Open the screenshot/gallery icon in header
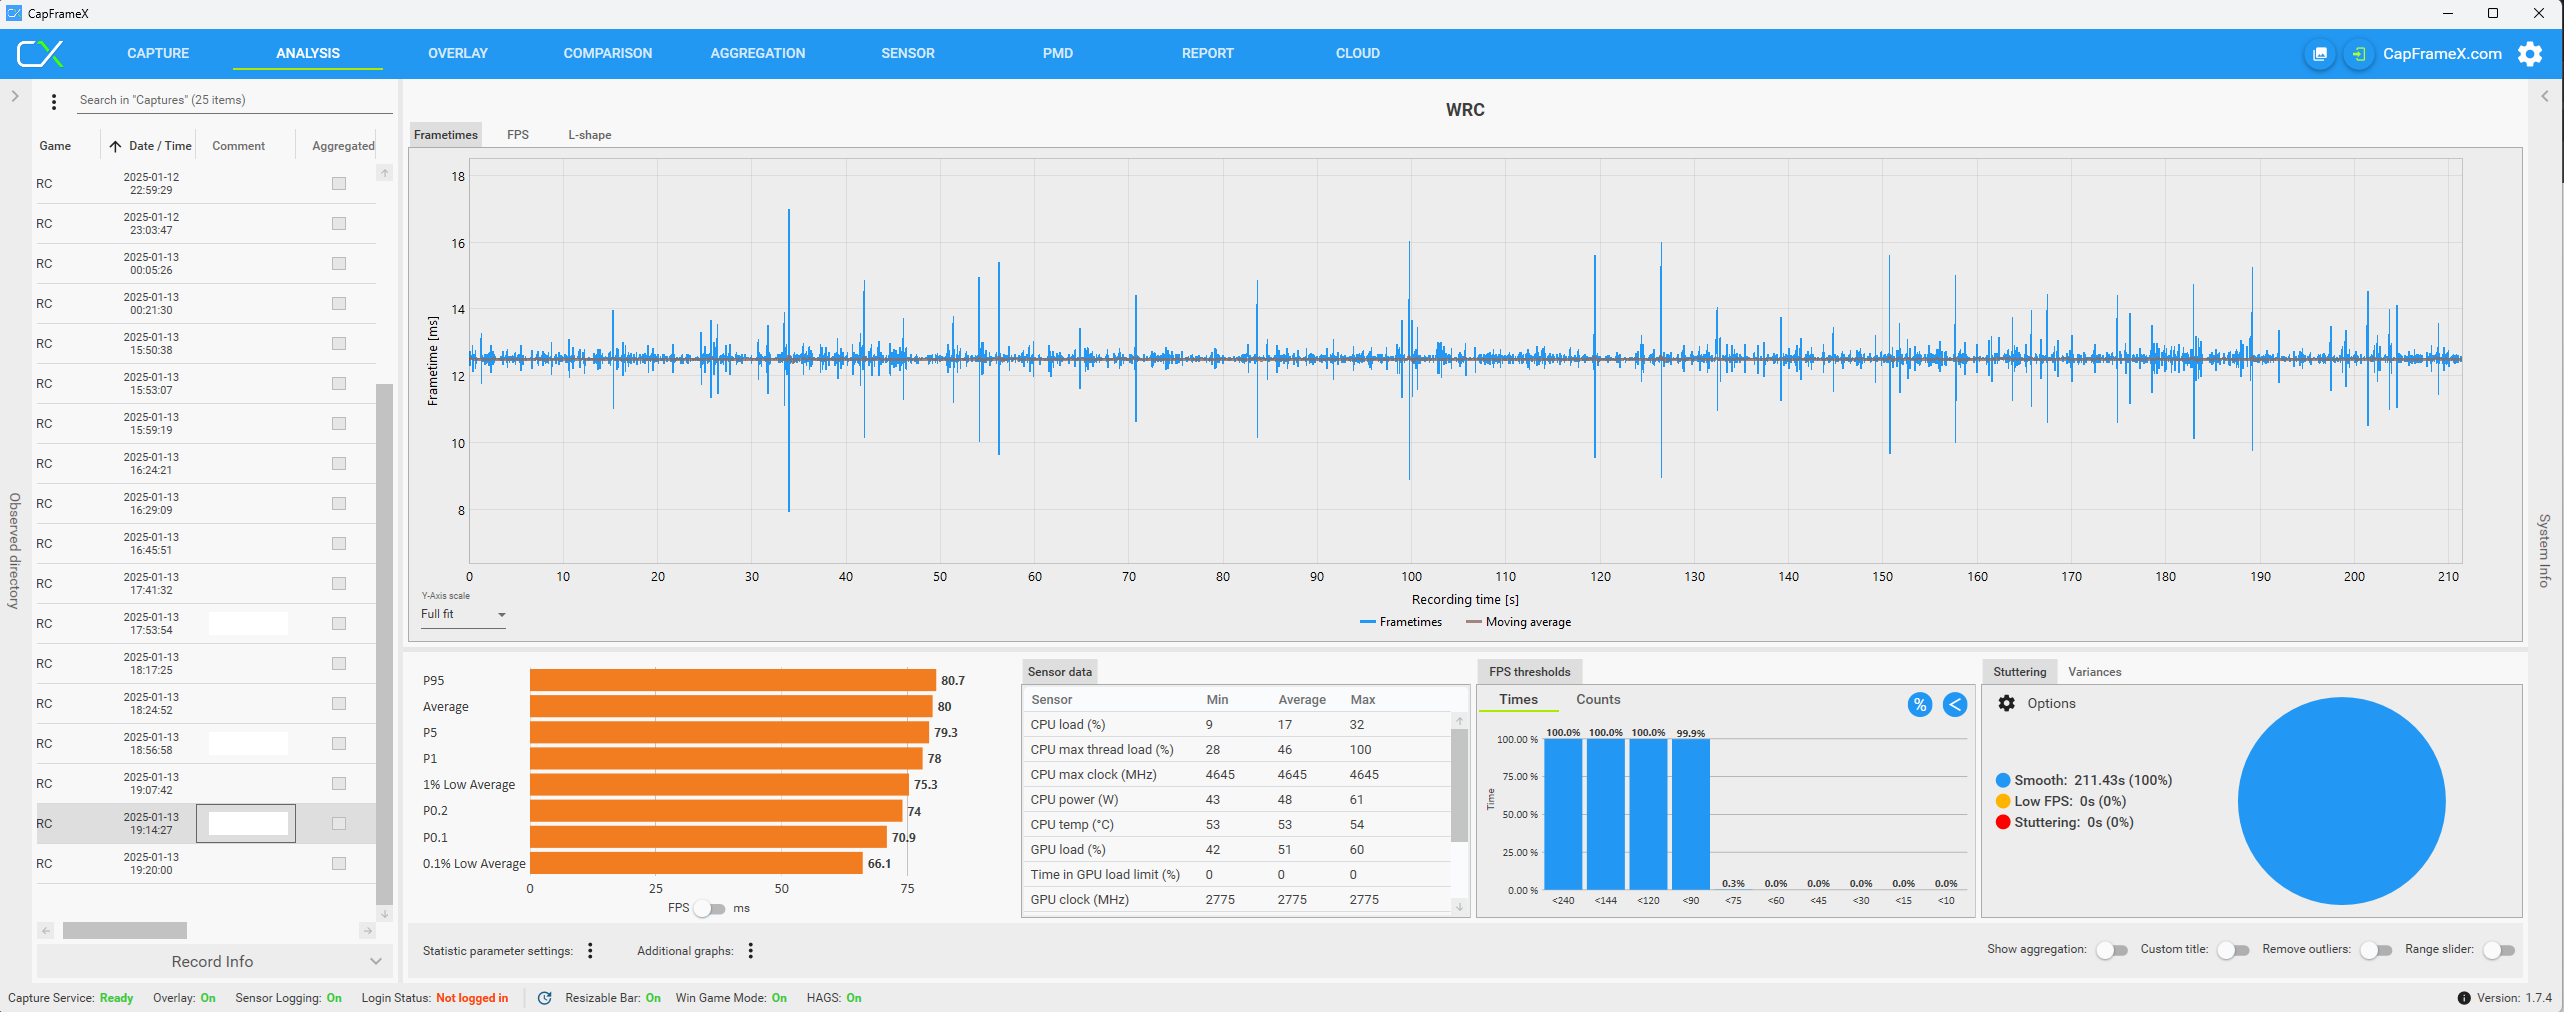The width and height of the screenshot is (2564, 1012). coord(2319,54)
